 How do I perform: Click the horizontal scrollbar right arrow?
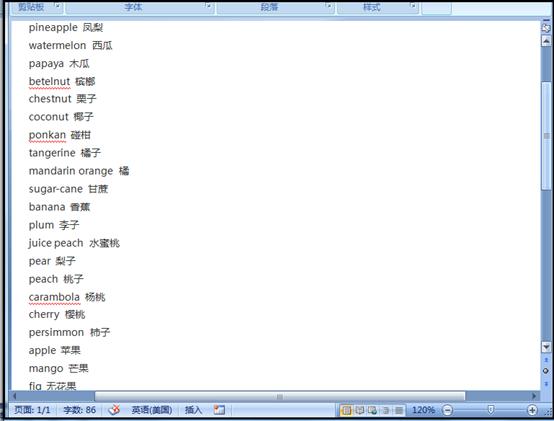click(534, 396)
